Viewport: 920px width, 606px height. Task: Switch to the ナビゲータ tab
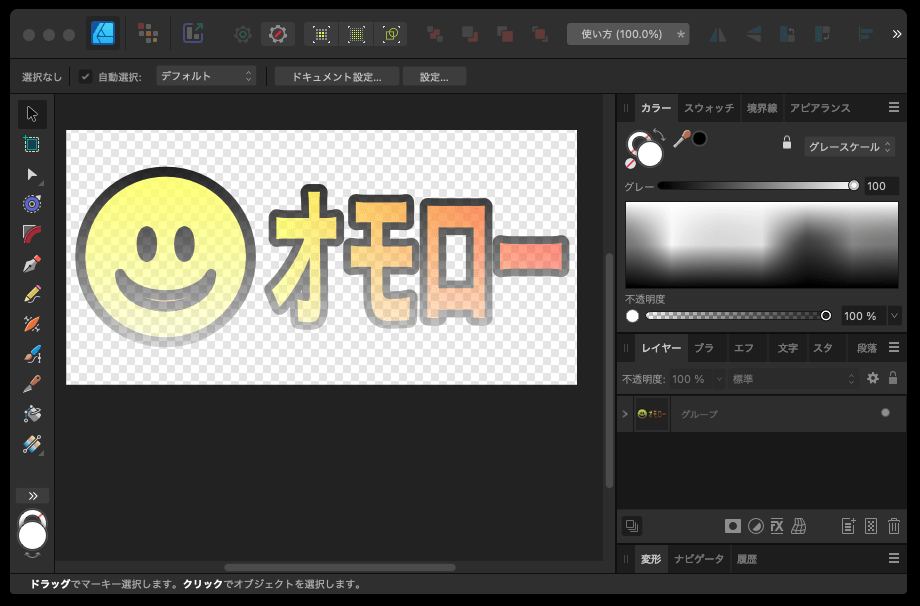[698, 558]
